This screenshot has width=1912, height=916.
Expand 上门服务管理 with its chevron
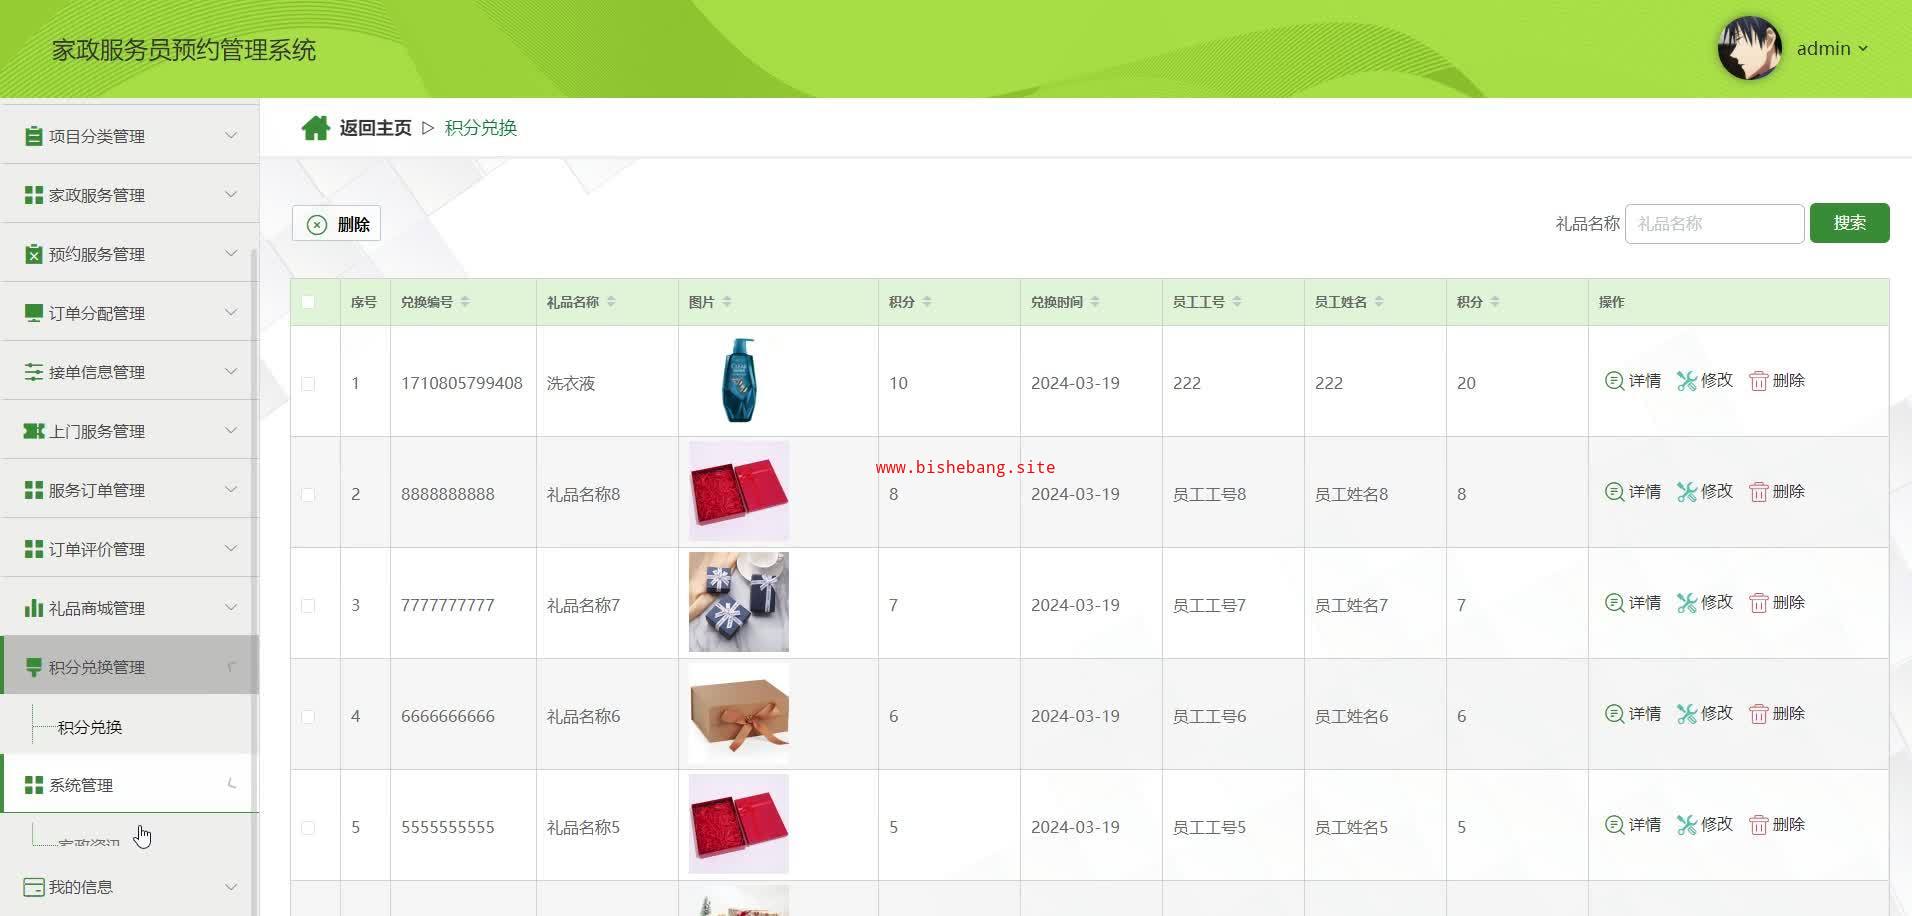tap(231, 430)
